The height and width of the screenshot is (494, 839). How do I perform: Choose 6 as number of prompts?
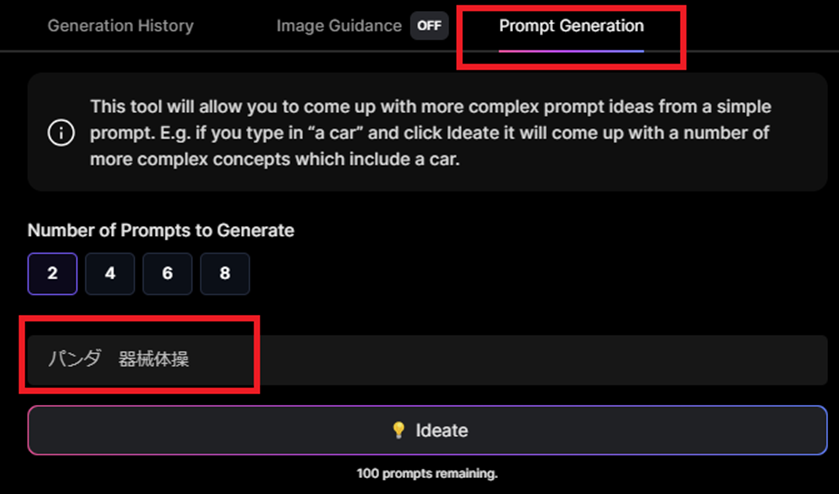(x=167, y=273)
